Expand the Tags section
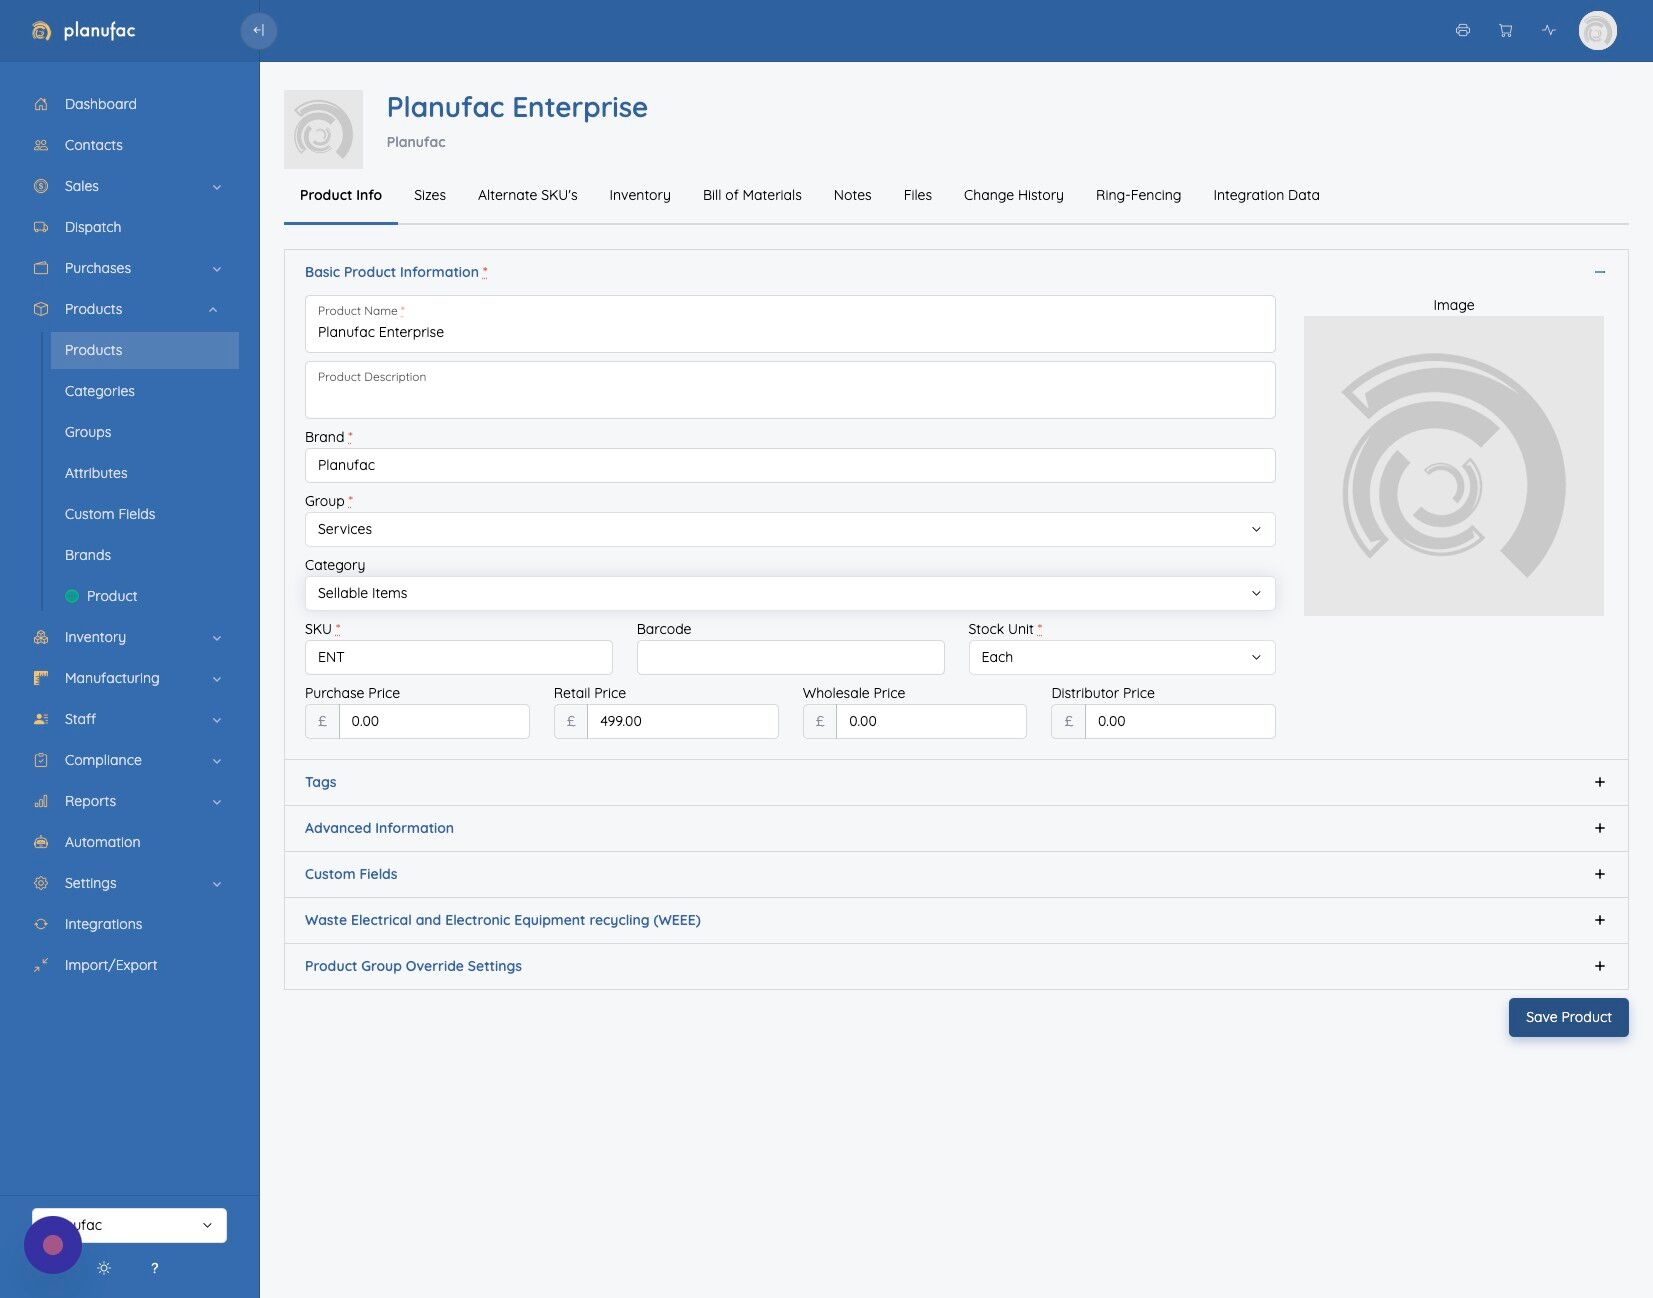 click(x=1600, y=782)
